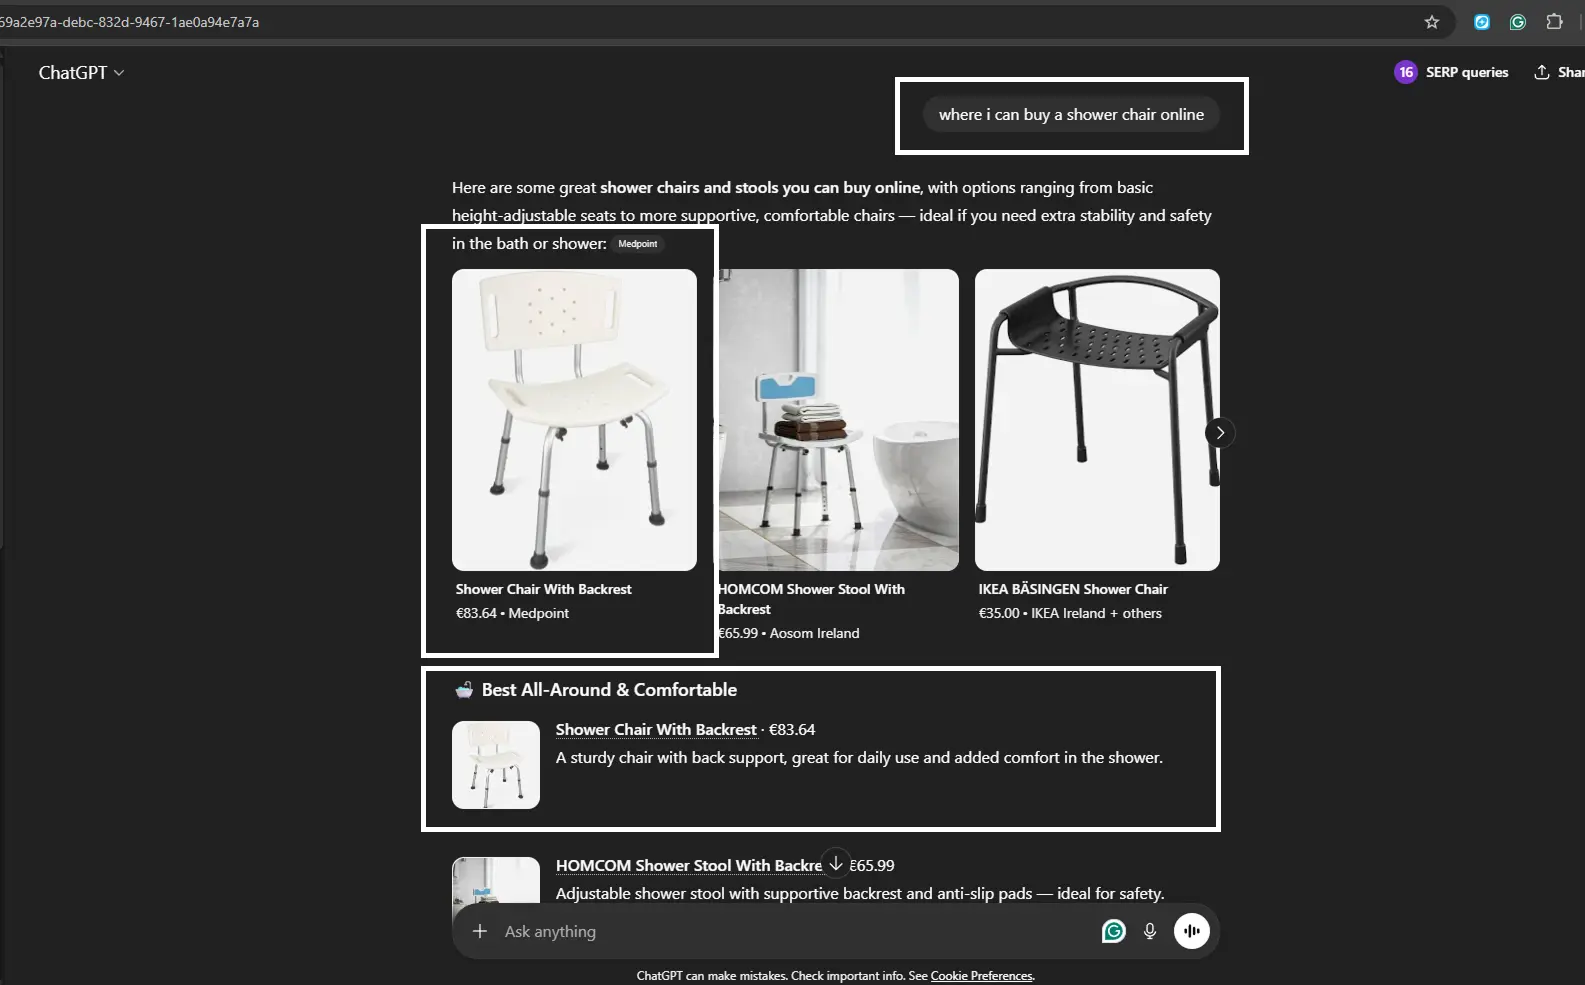Click the Share upload icon
The image size is (1585, 985).
[x=1542, y=72]
